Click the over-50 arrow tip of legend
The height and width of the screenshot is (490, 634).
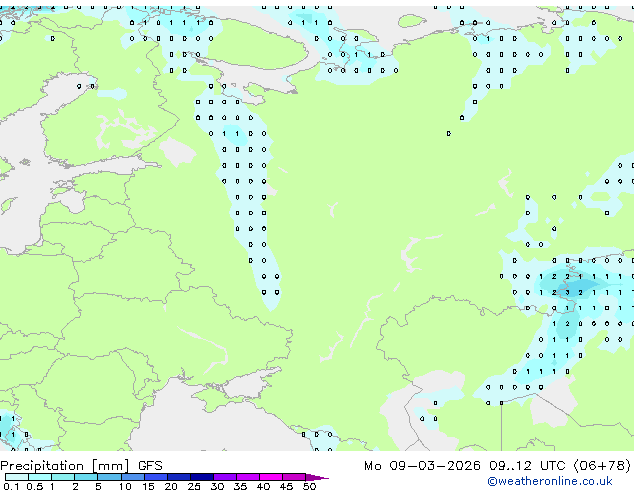pos(317,477)
